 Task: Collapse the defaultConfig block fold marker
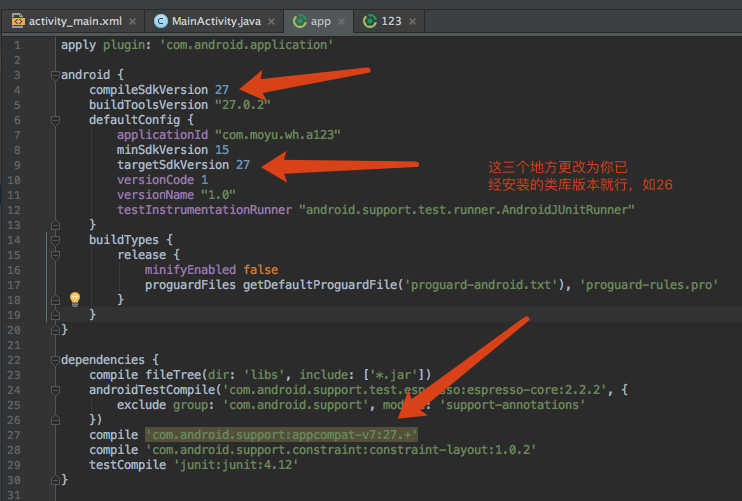pos(55,120)
